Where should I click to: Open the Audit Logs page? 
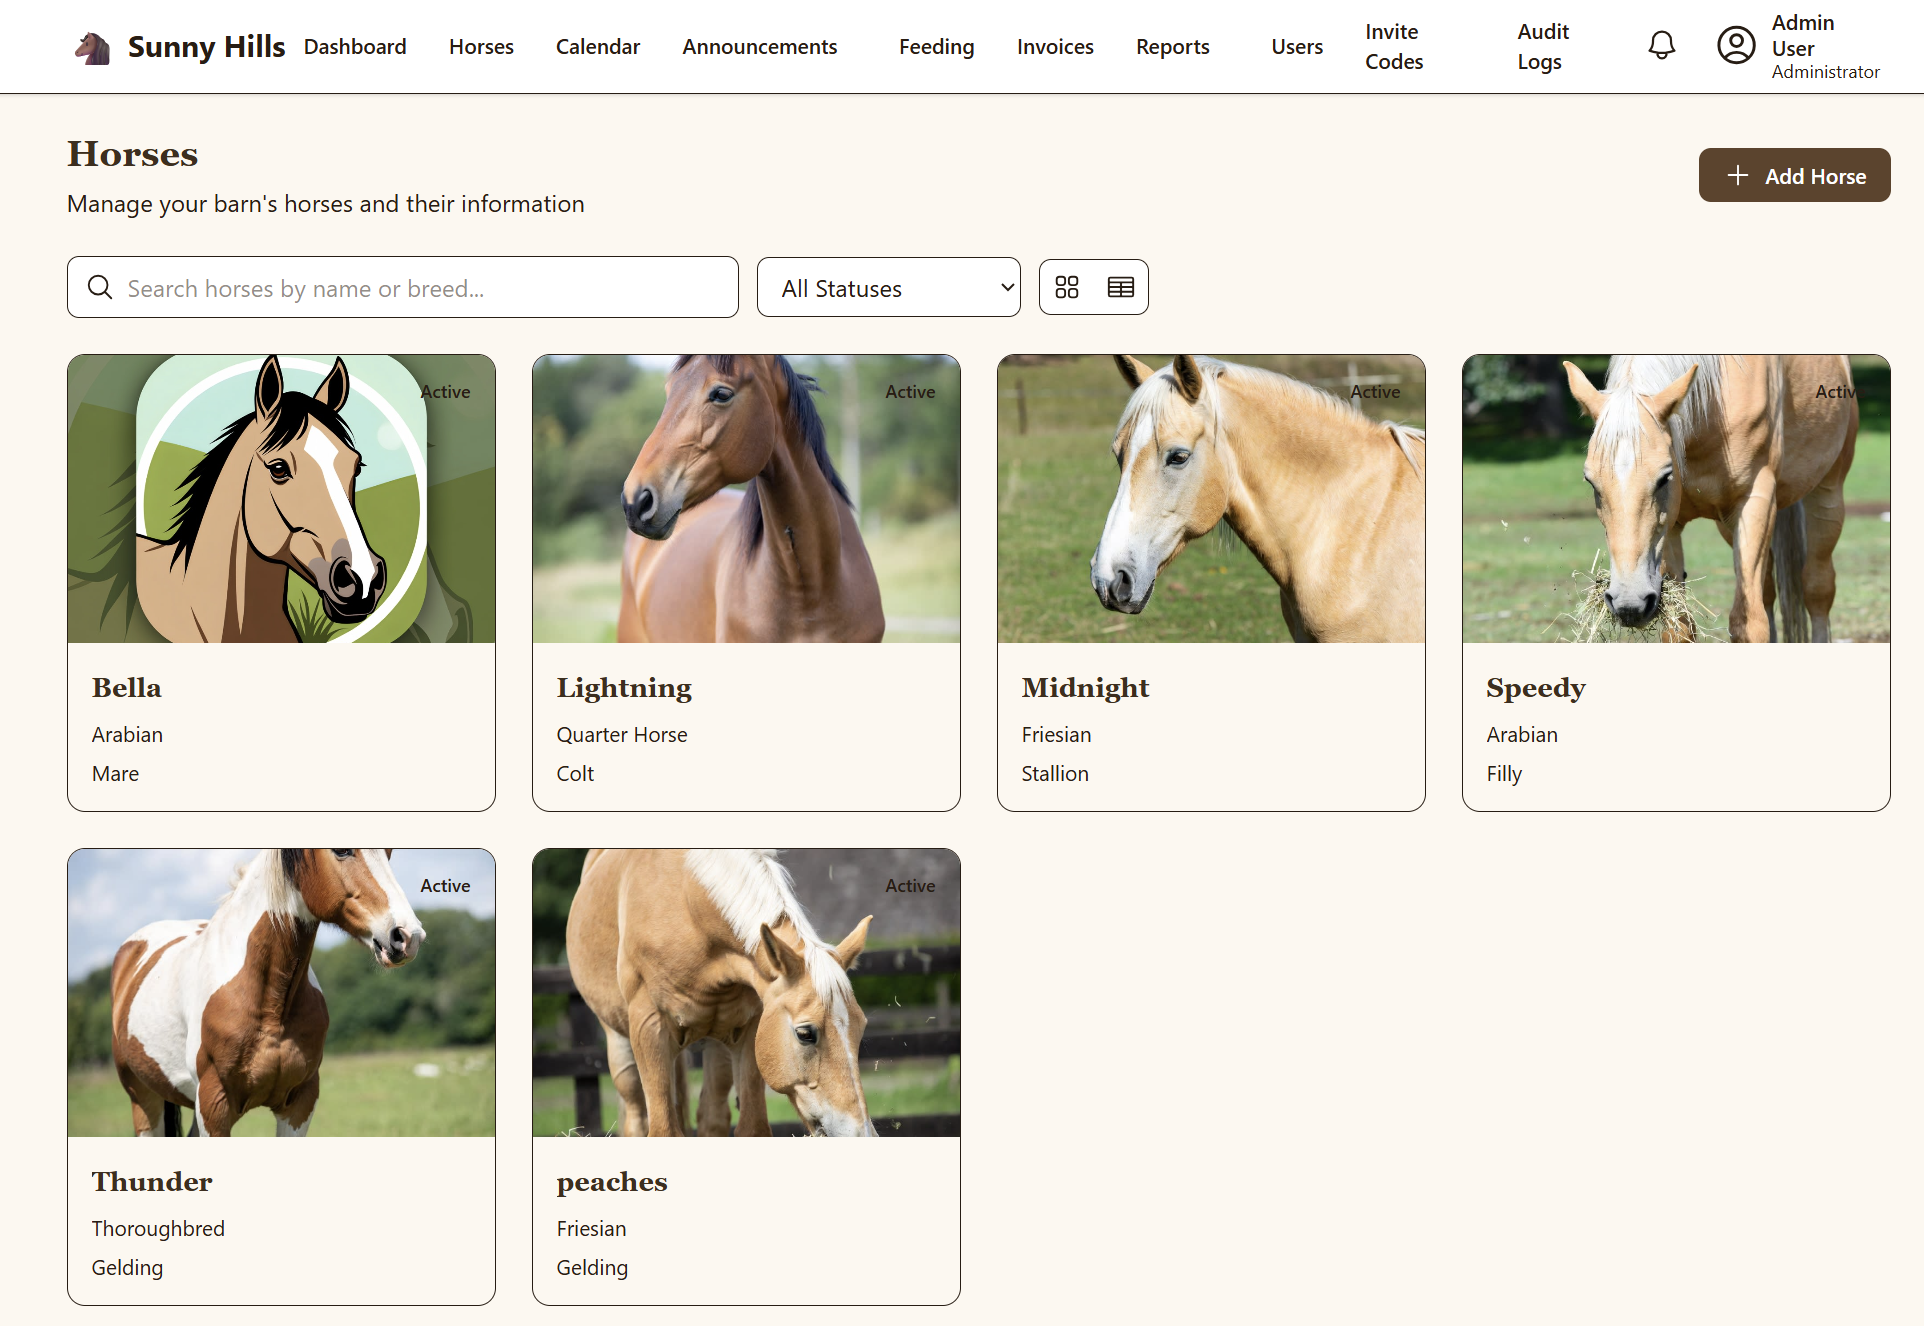click(x=1543, y=47)
